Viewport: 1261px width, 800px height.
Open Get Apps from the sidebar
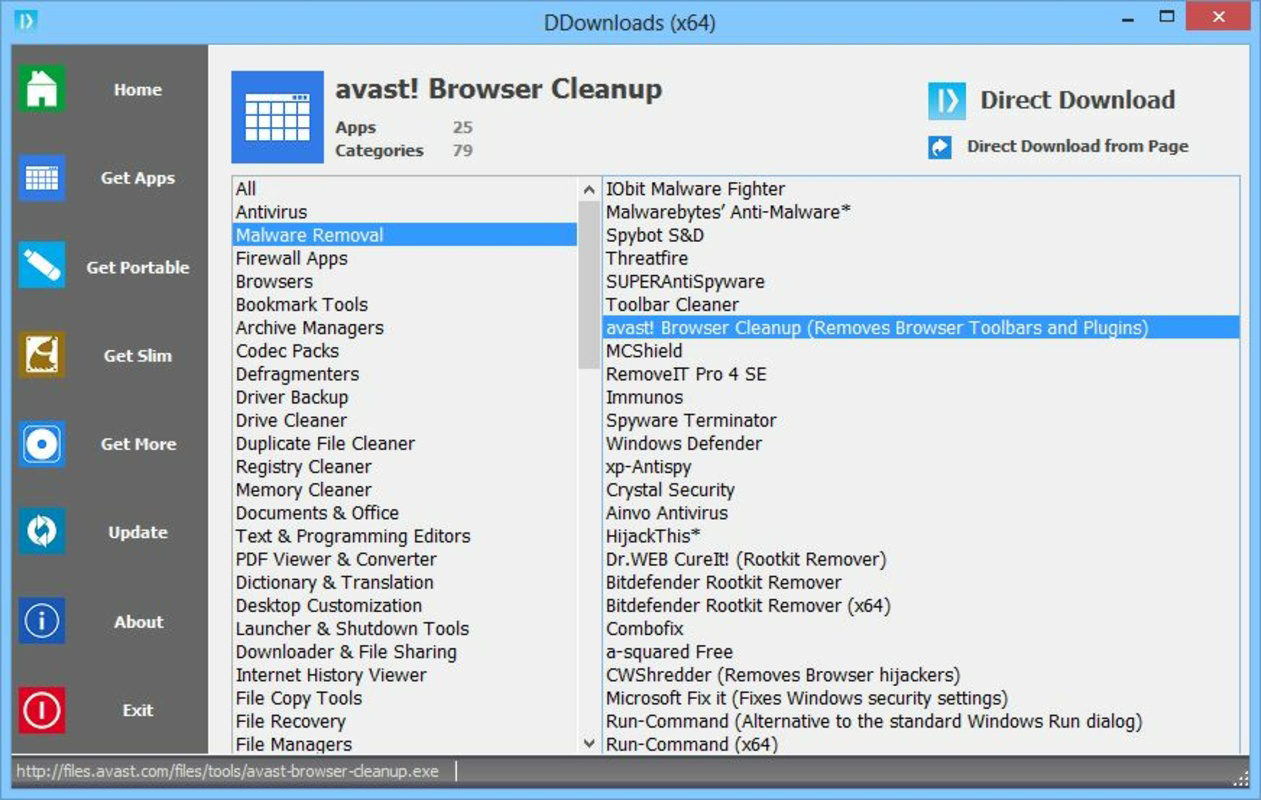(x=41, y=177)
